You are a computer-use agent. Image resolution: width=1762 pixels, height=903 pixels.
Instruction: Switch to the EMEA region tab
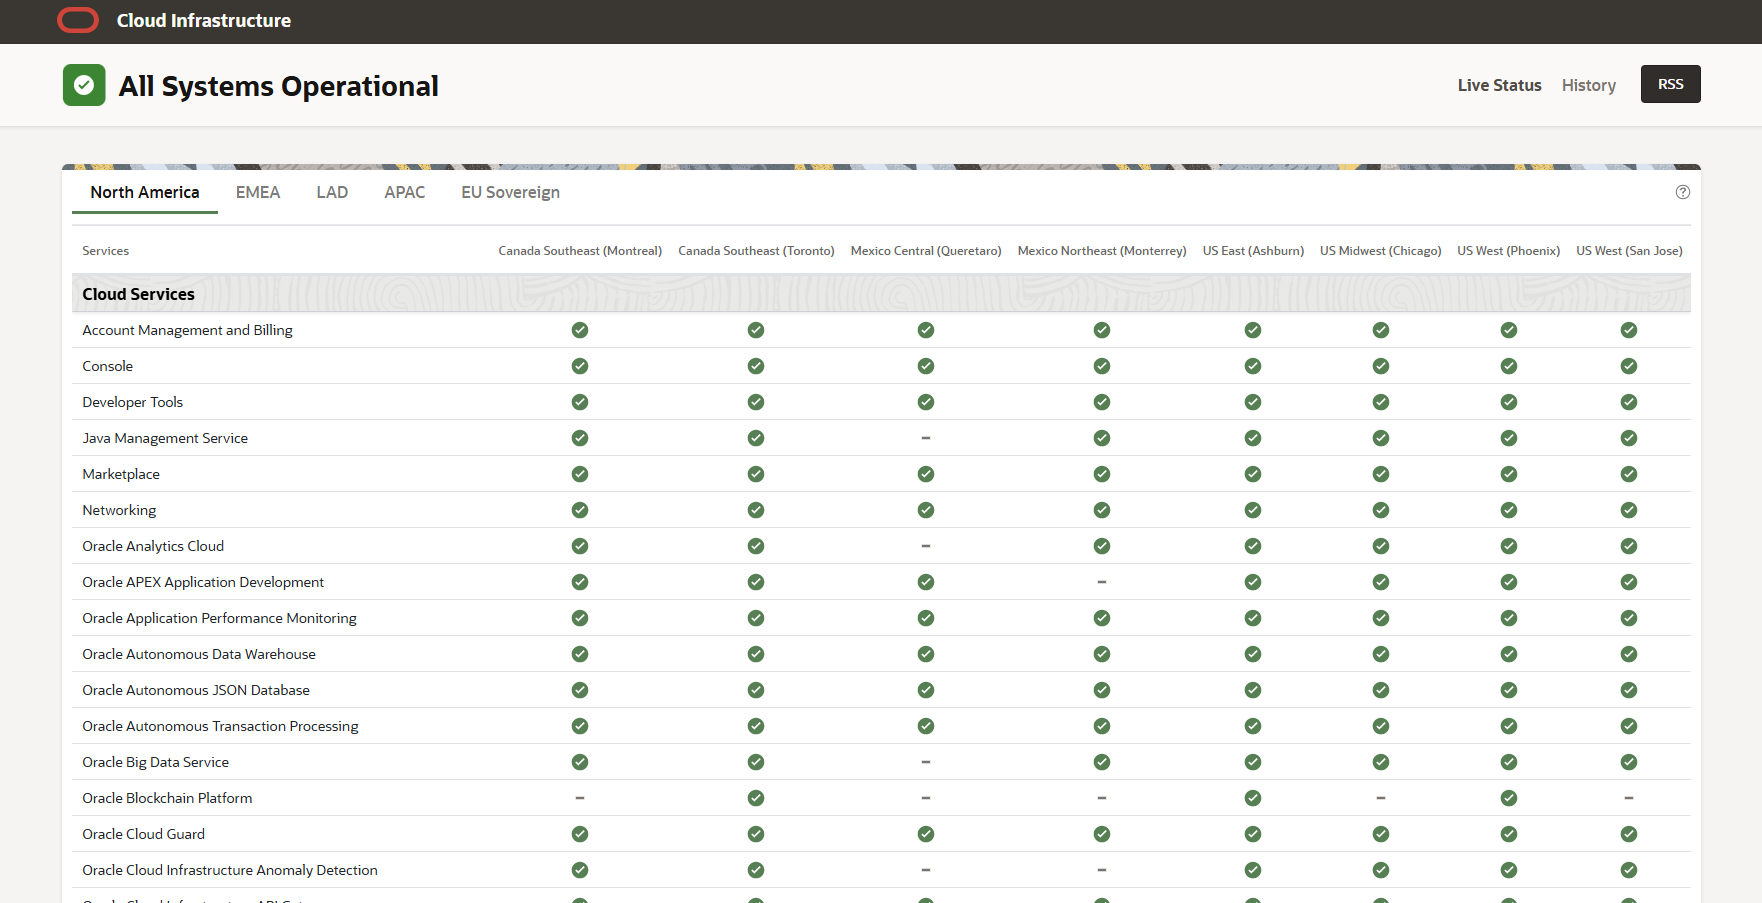258,192
